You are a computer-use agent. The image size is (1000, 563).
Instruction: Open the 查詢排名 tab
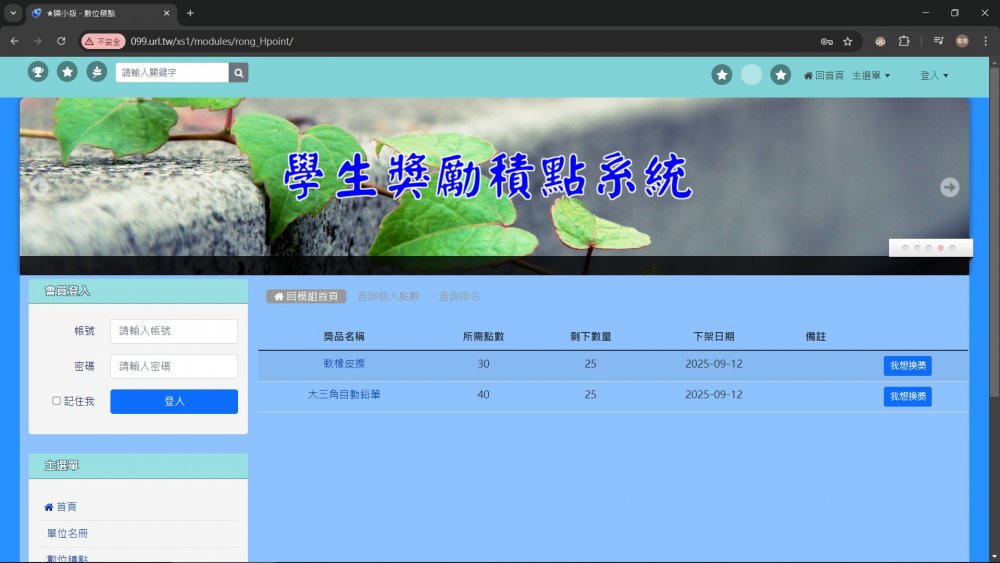[459, 297]
